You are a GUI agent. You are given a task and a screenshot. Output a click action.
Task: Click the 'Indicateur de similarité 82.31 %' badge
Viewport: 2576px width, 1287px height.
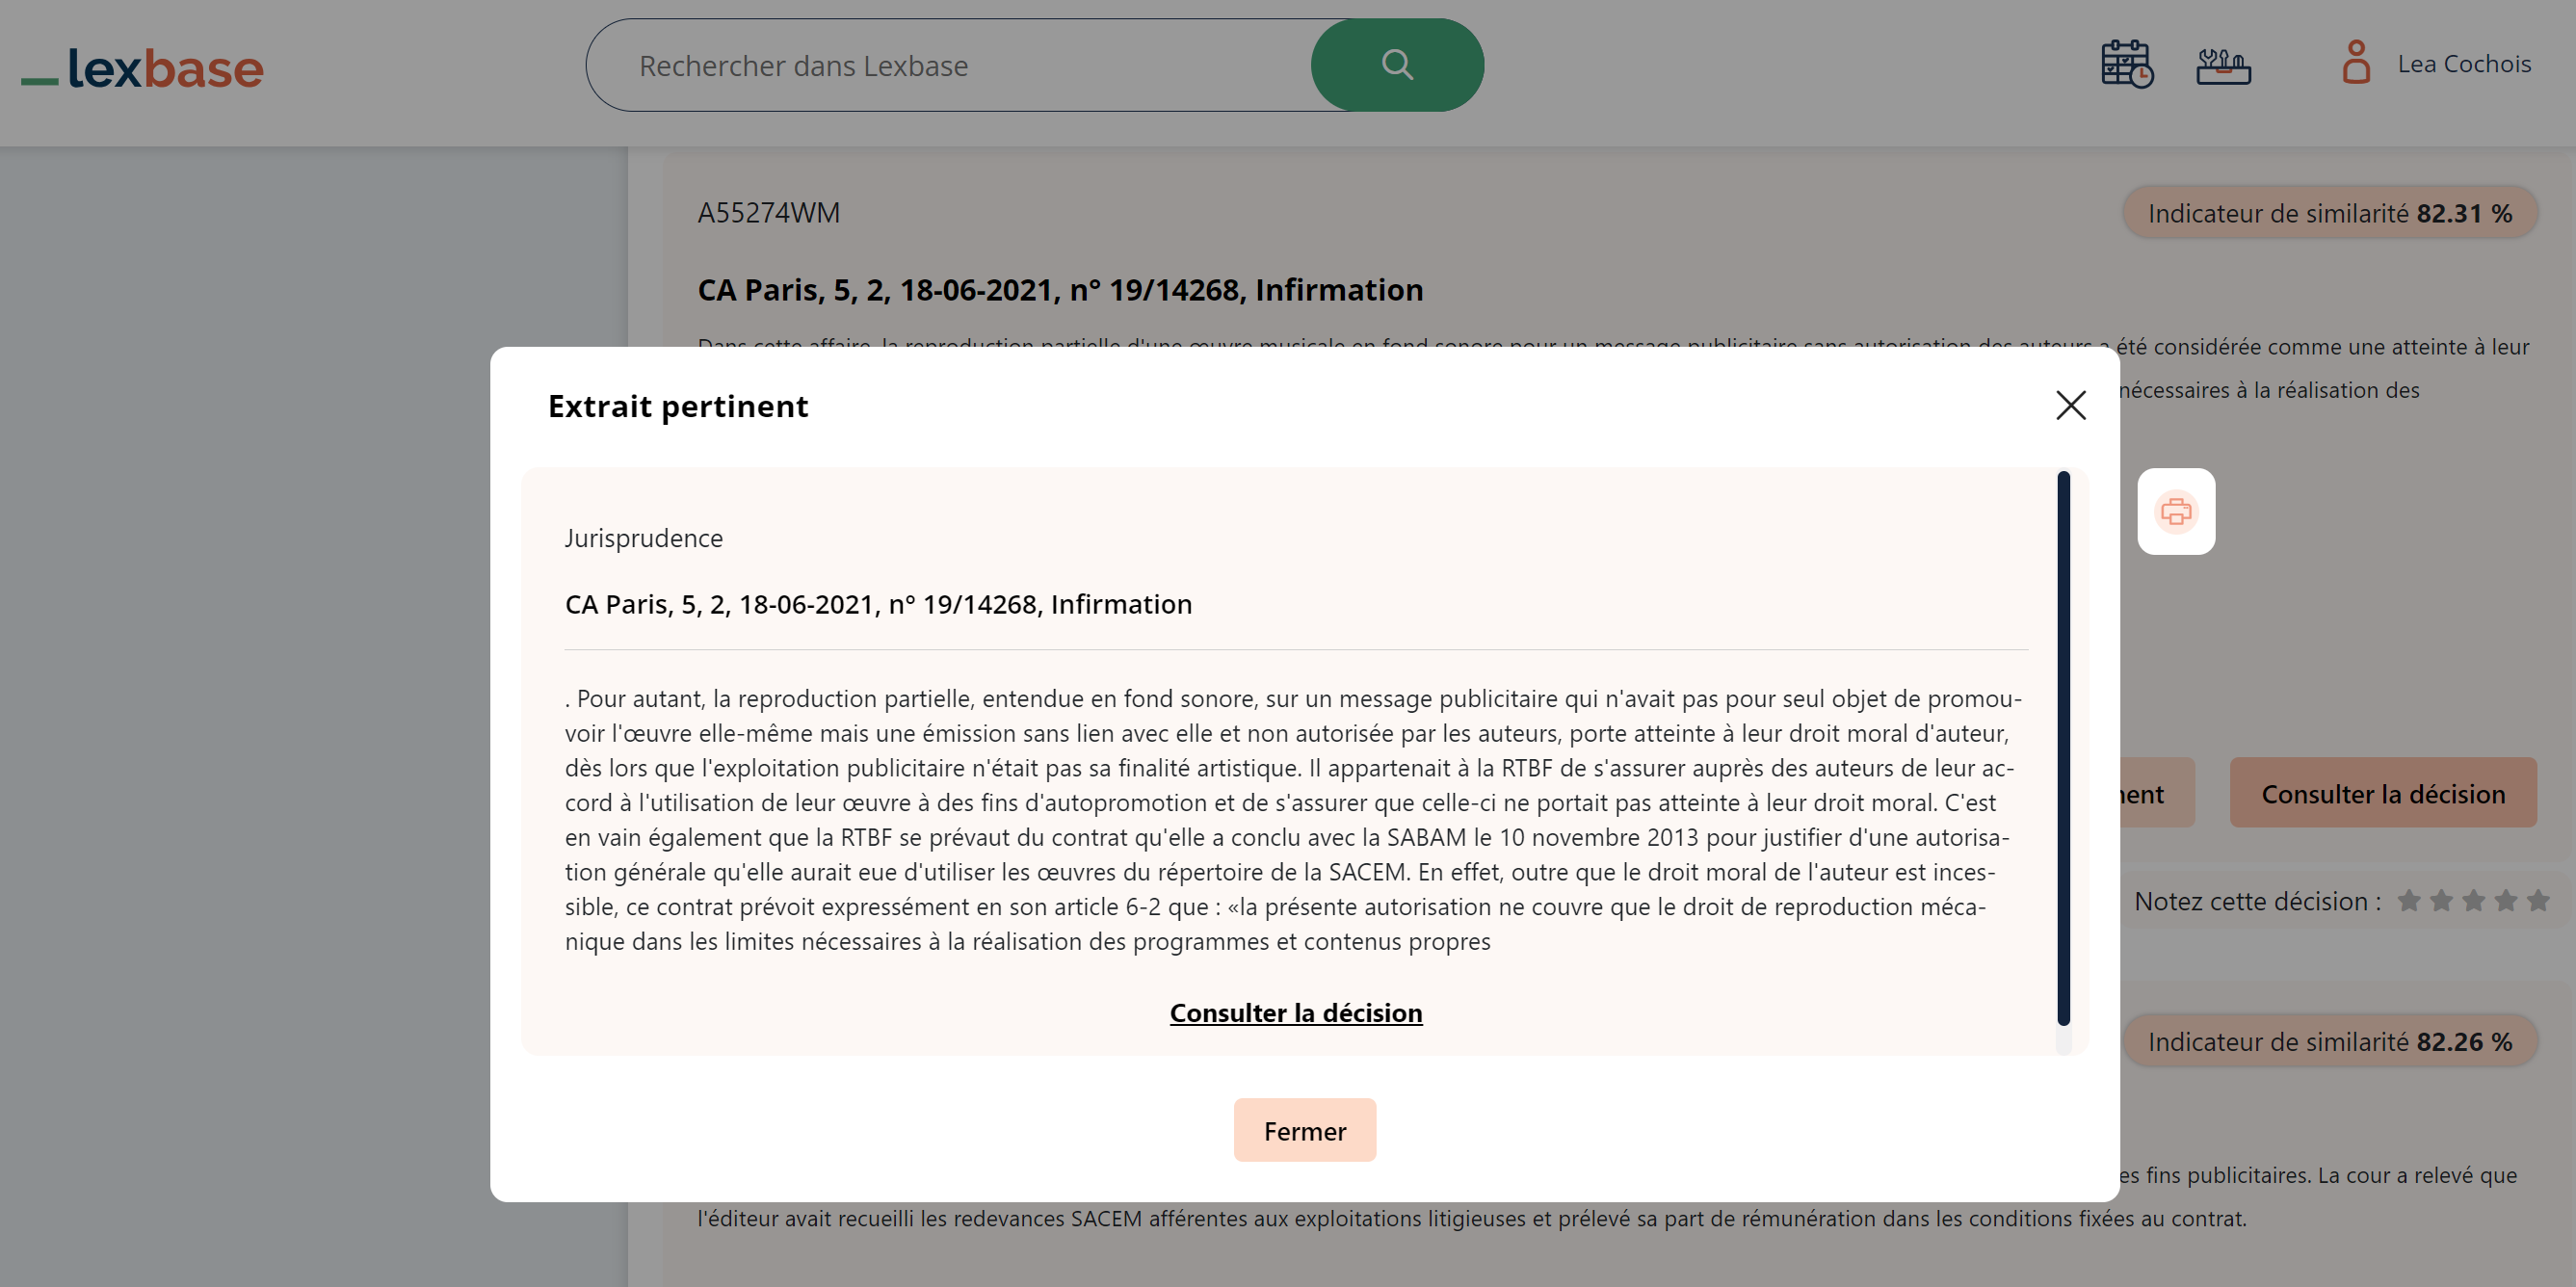pos(2330,212)
